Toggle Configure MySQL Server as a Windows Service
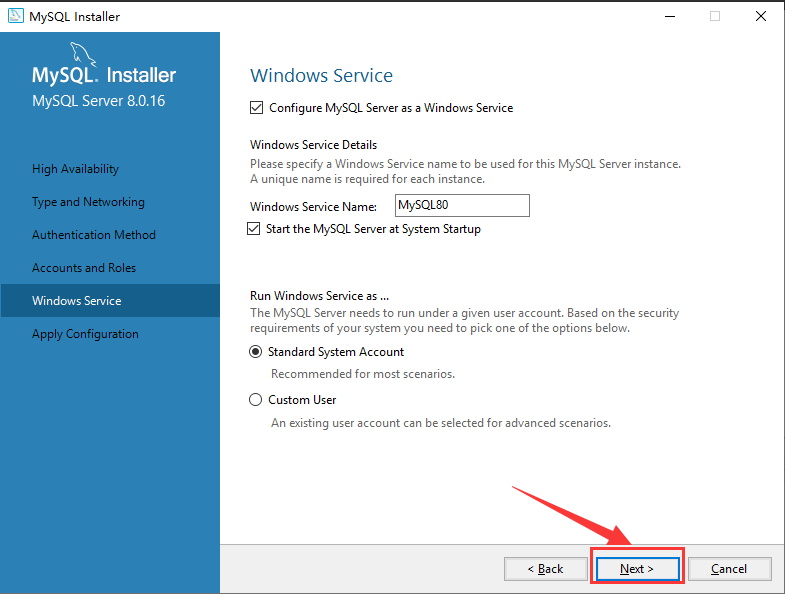This screenshot has height=595, width=785. pos(256,108)
